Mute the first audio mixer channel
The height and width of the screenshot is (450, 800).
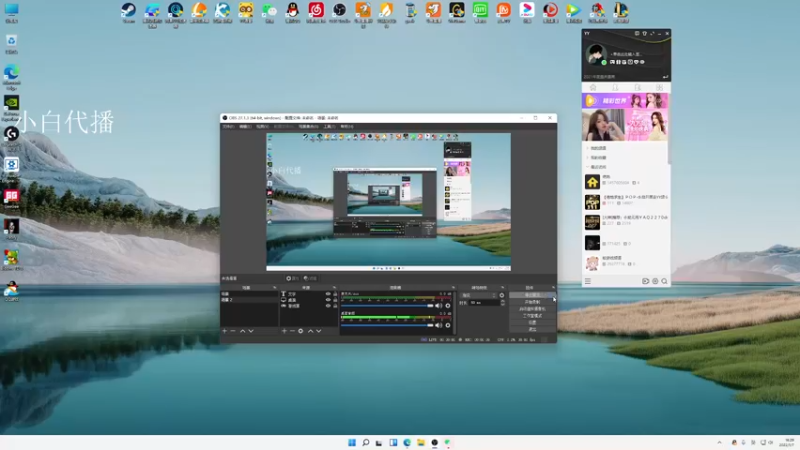click(438, 306)
